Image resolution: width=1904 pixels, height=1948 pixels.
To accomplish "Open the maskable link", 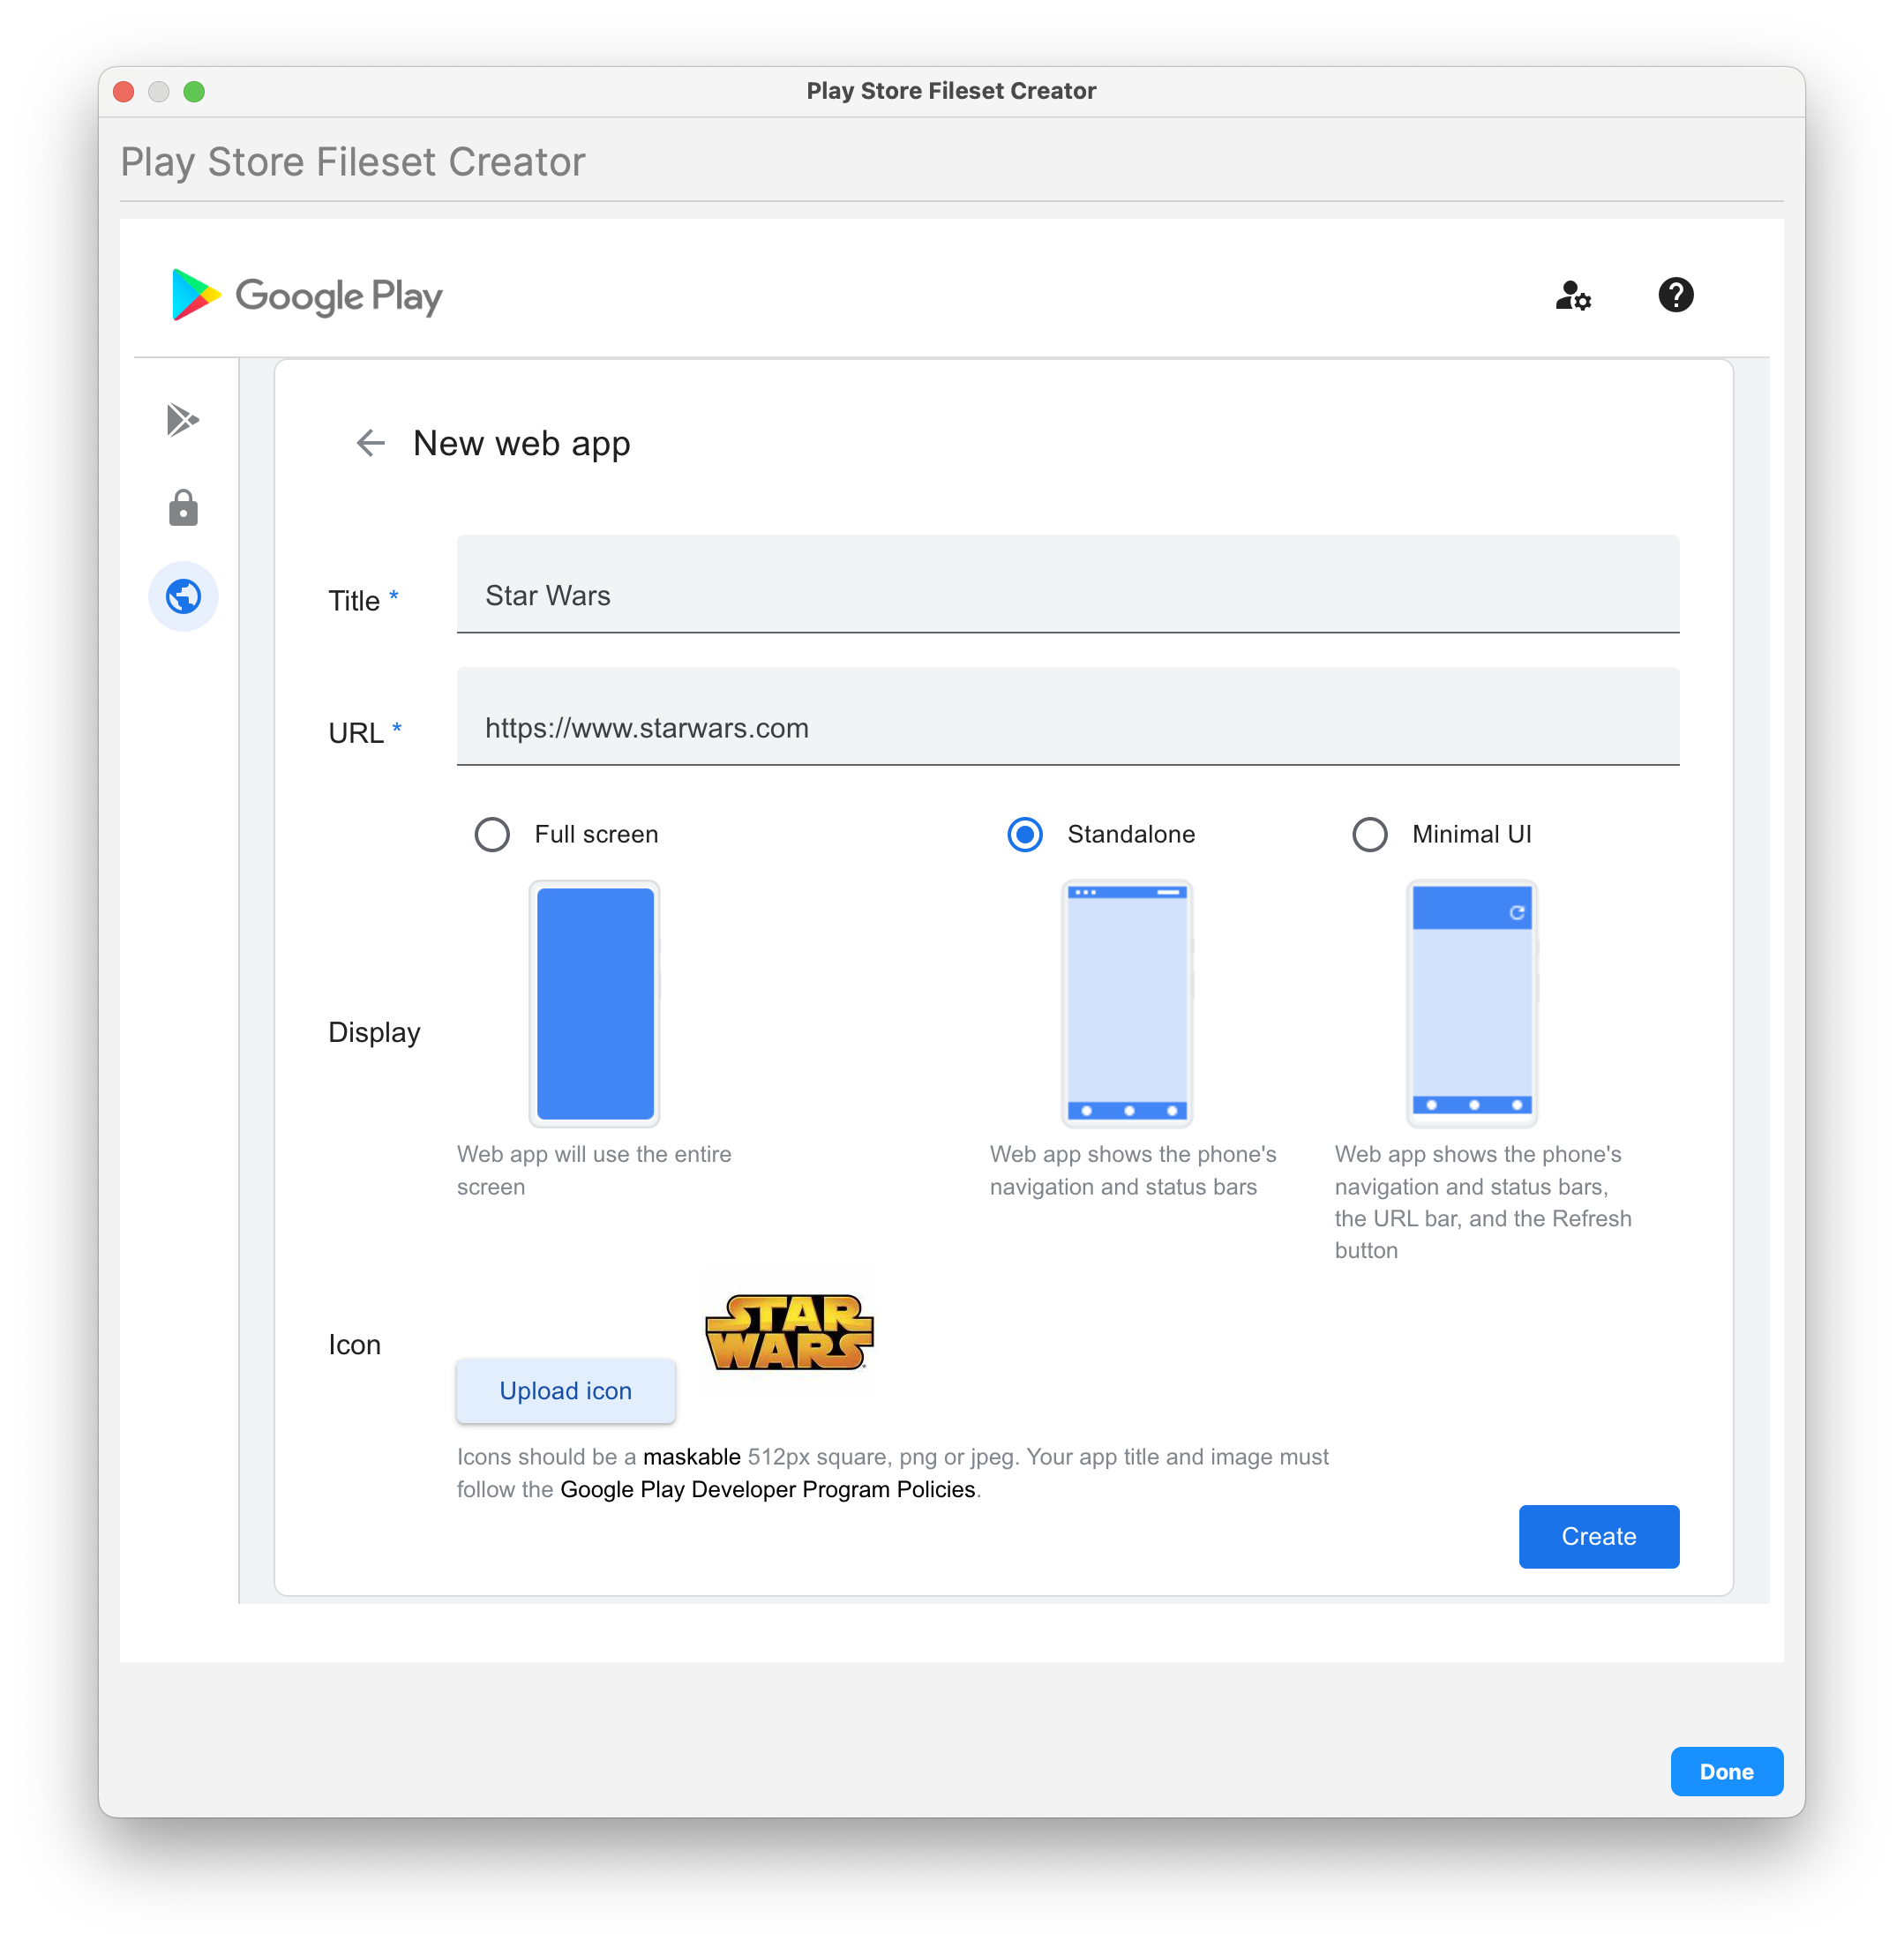I will 692,1457.
